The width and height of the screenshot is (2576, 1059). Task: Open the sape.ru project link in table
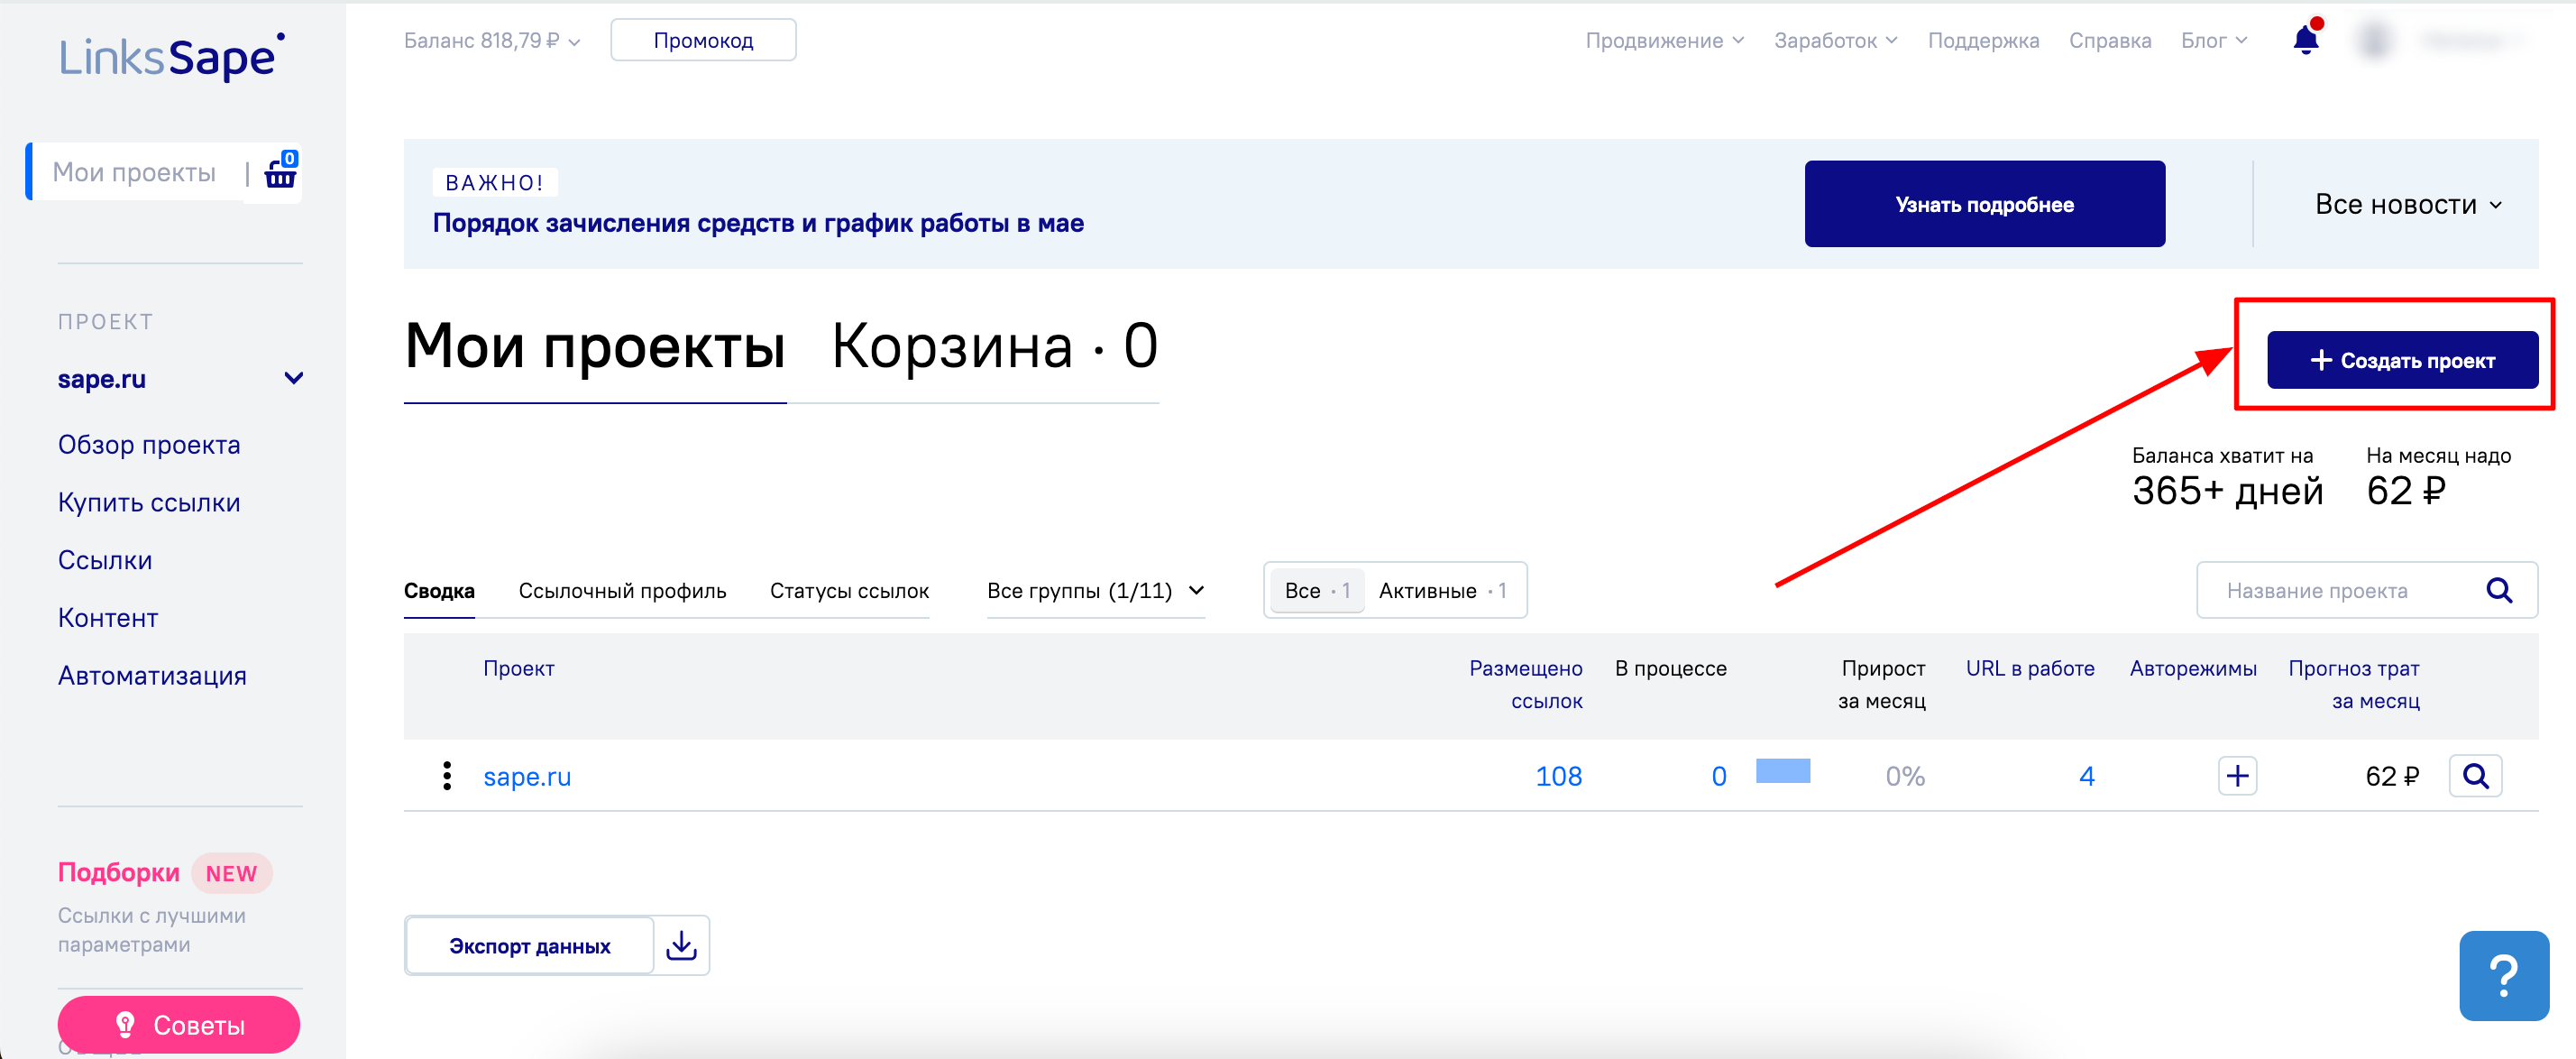pyautogui.click(x=527, y=776)
